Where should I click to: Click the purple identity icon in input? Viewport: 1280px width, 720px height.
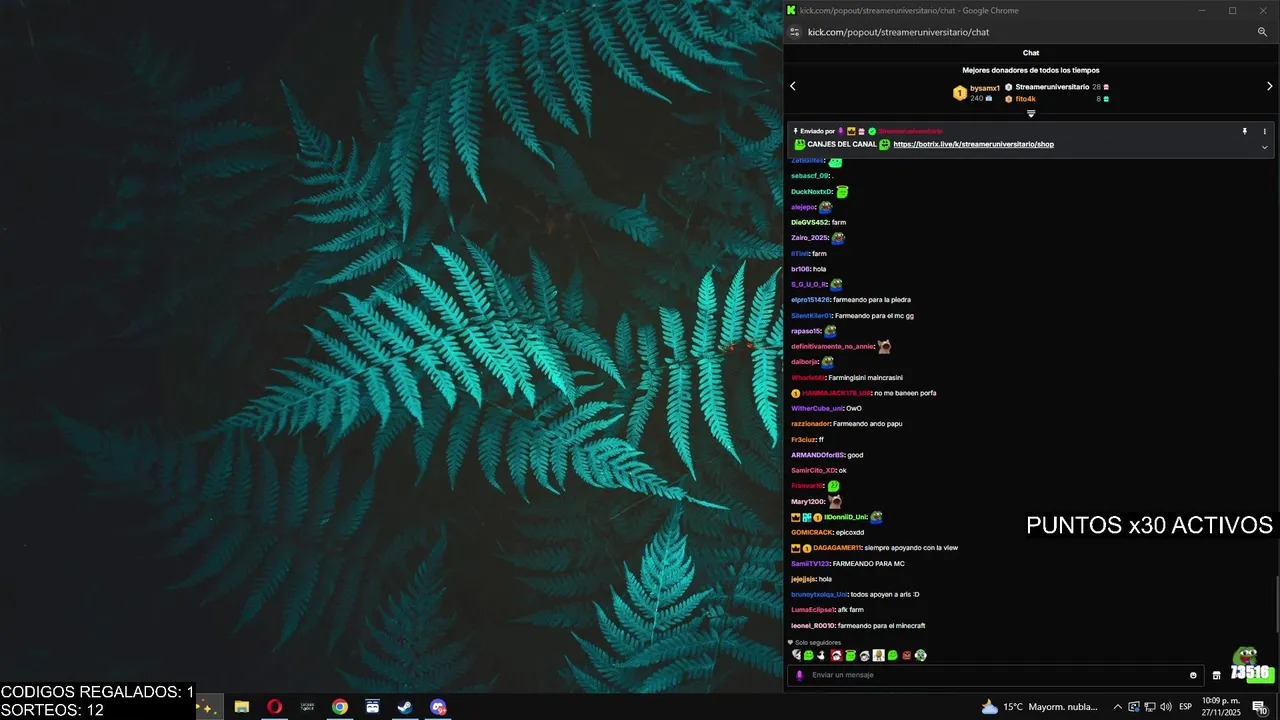799,675
